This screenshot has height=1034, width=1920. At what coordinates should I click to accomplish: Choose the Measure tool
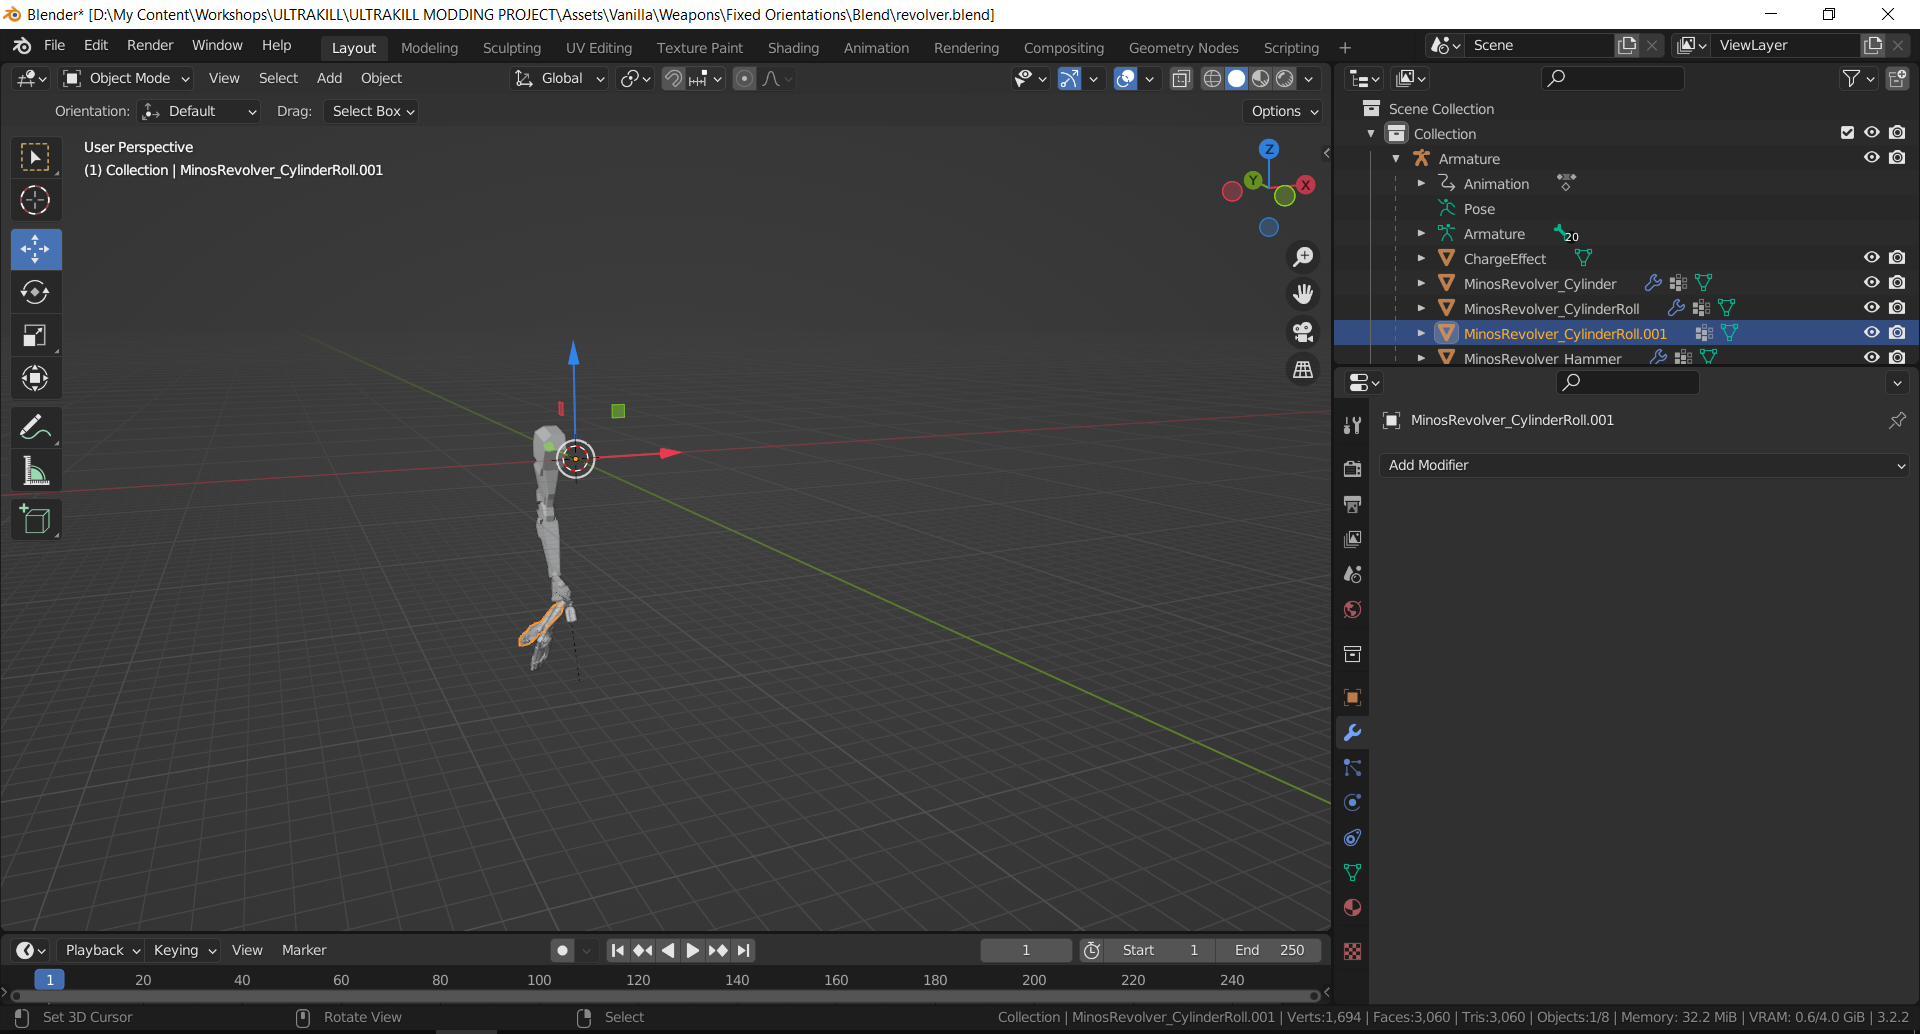[x=35, y=471]
